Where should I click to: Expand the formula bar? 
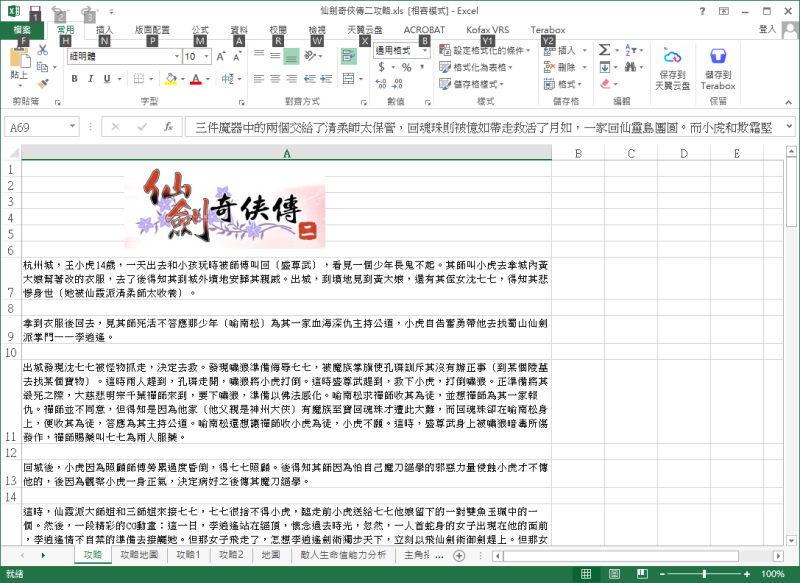click(789, 126)
